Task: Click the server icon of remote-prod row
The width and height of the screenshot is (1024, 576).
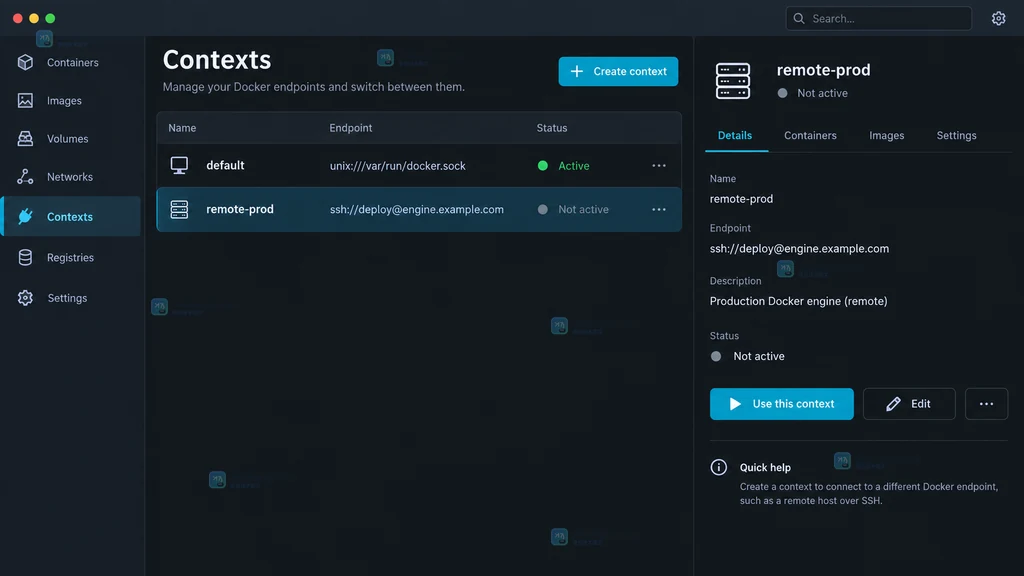Action: [179, 209]
